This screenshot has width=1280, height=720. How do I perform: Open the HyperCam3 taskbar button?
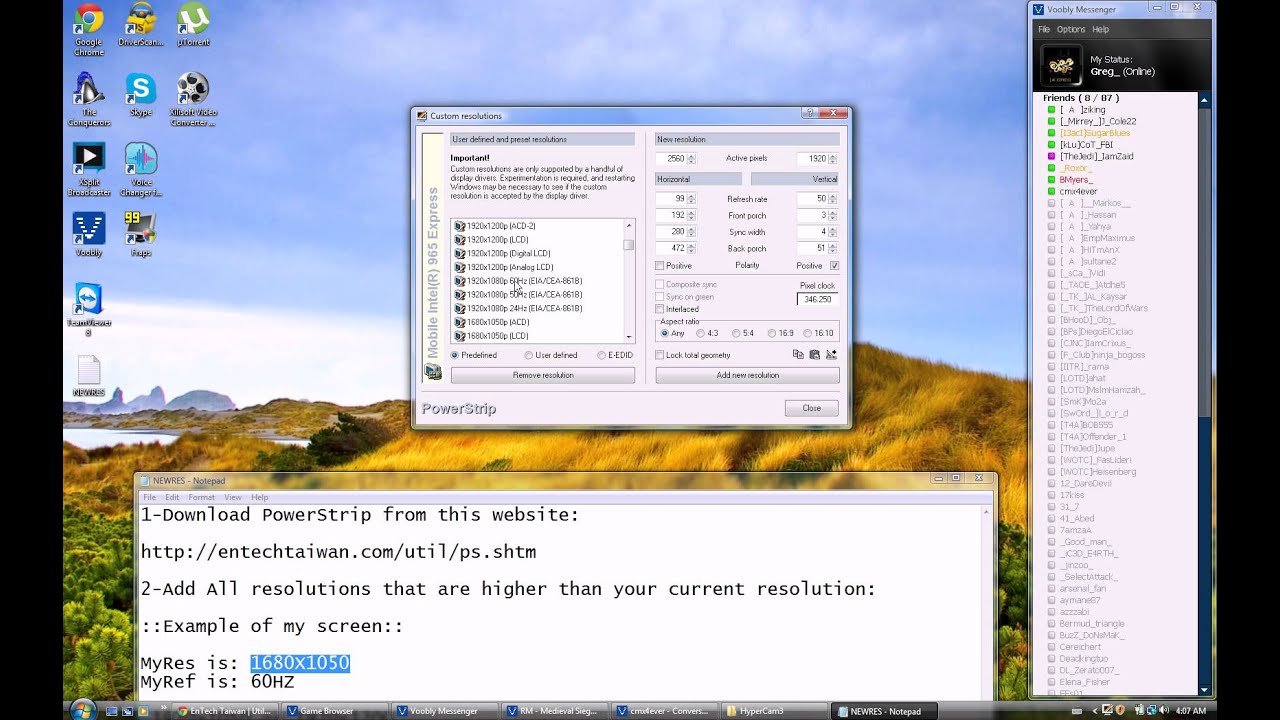click(774, 711)
